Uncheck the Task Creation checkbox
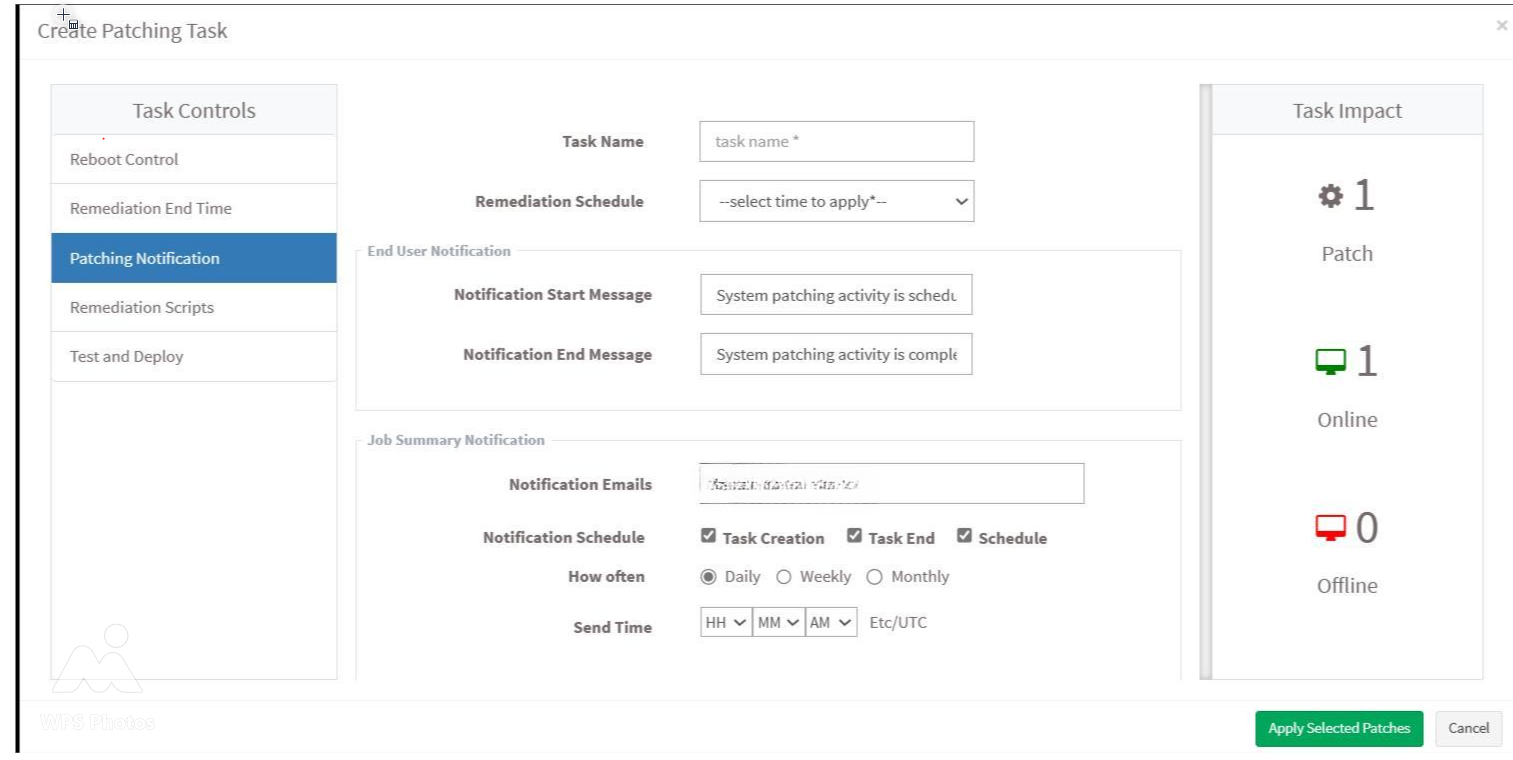The image size is (1513, 760). (x=709, y=536)
